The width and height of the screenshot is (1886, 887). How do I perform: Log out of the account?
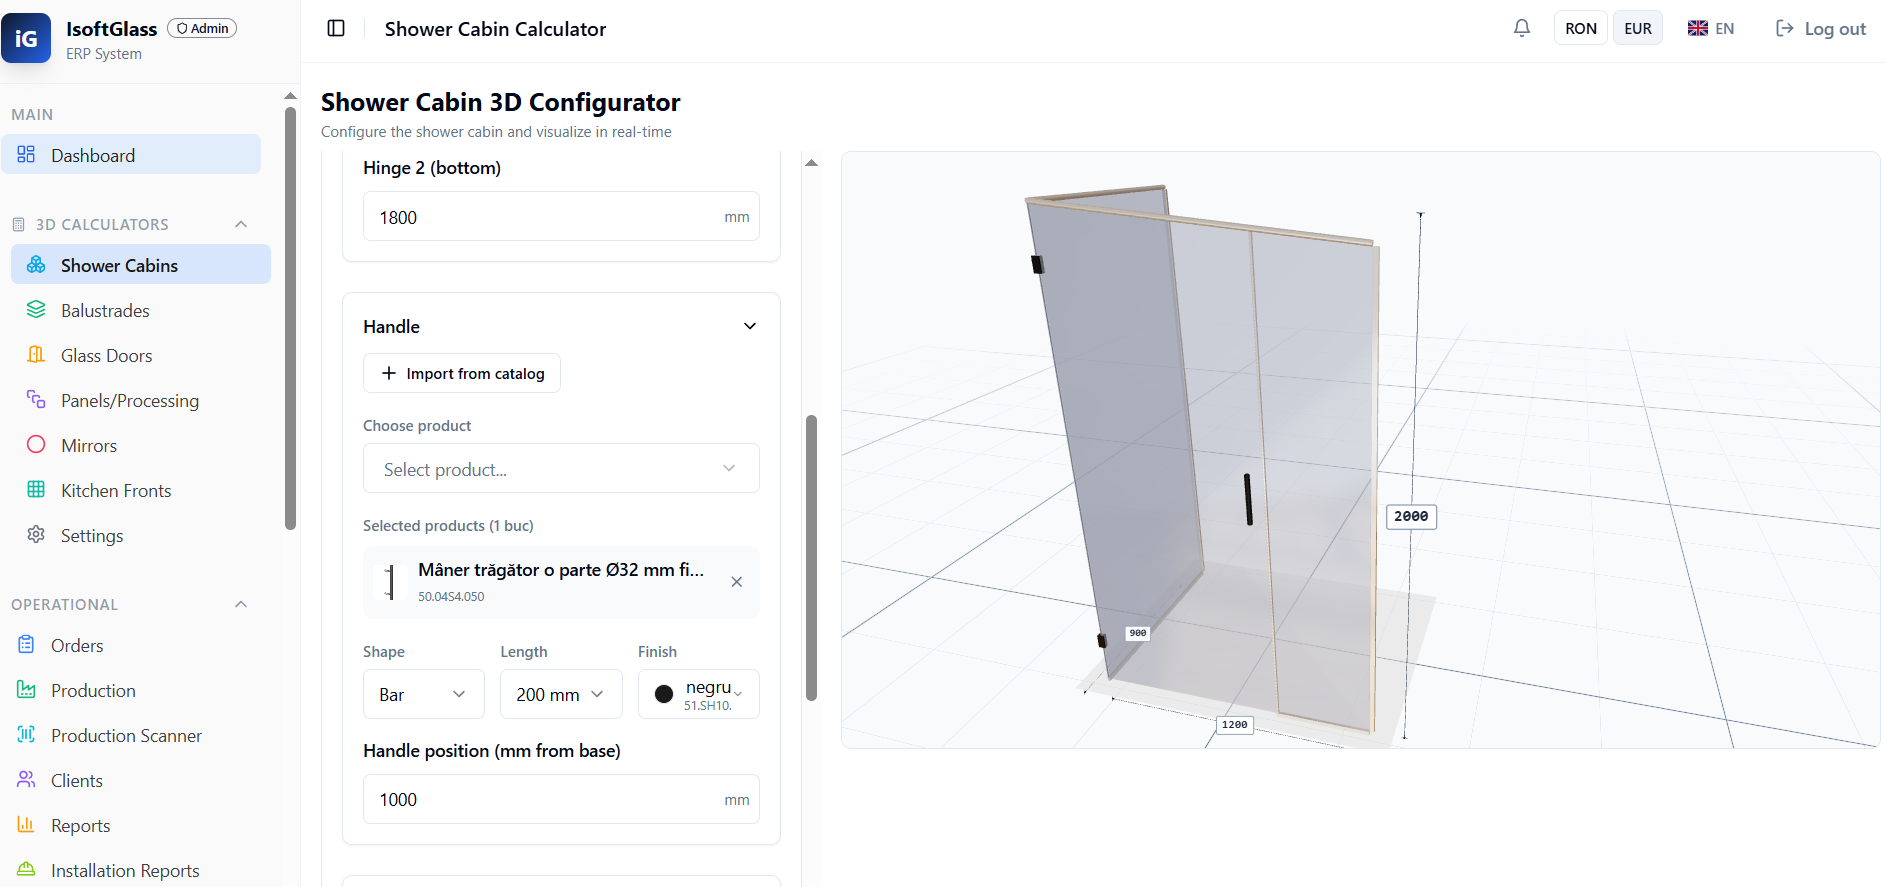(x=1821, y=28)
